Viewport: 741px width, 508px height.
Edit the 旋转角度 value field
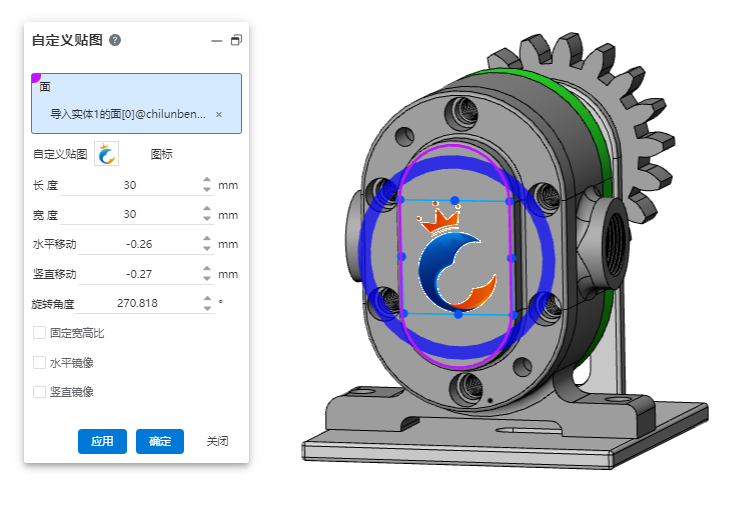pos(138,303)
